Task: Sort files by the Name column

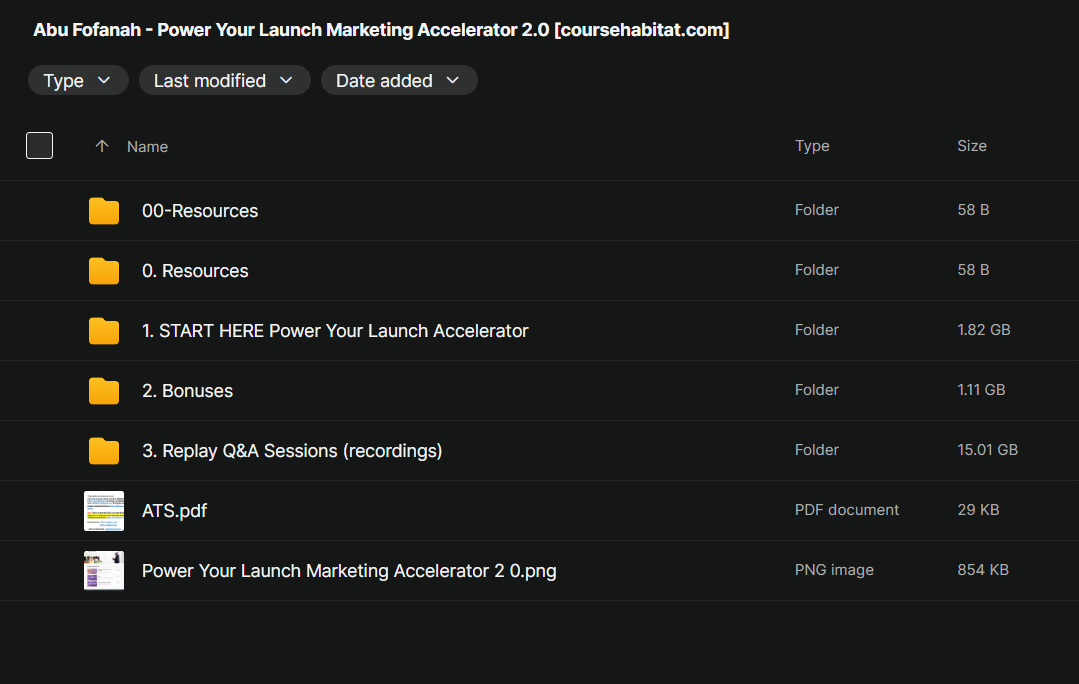Action: coord(147,147)
